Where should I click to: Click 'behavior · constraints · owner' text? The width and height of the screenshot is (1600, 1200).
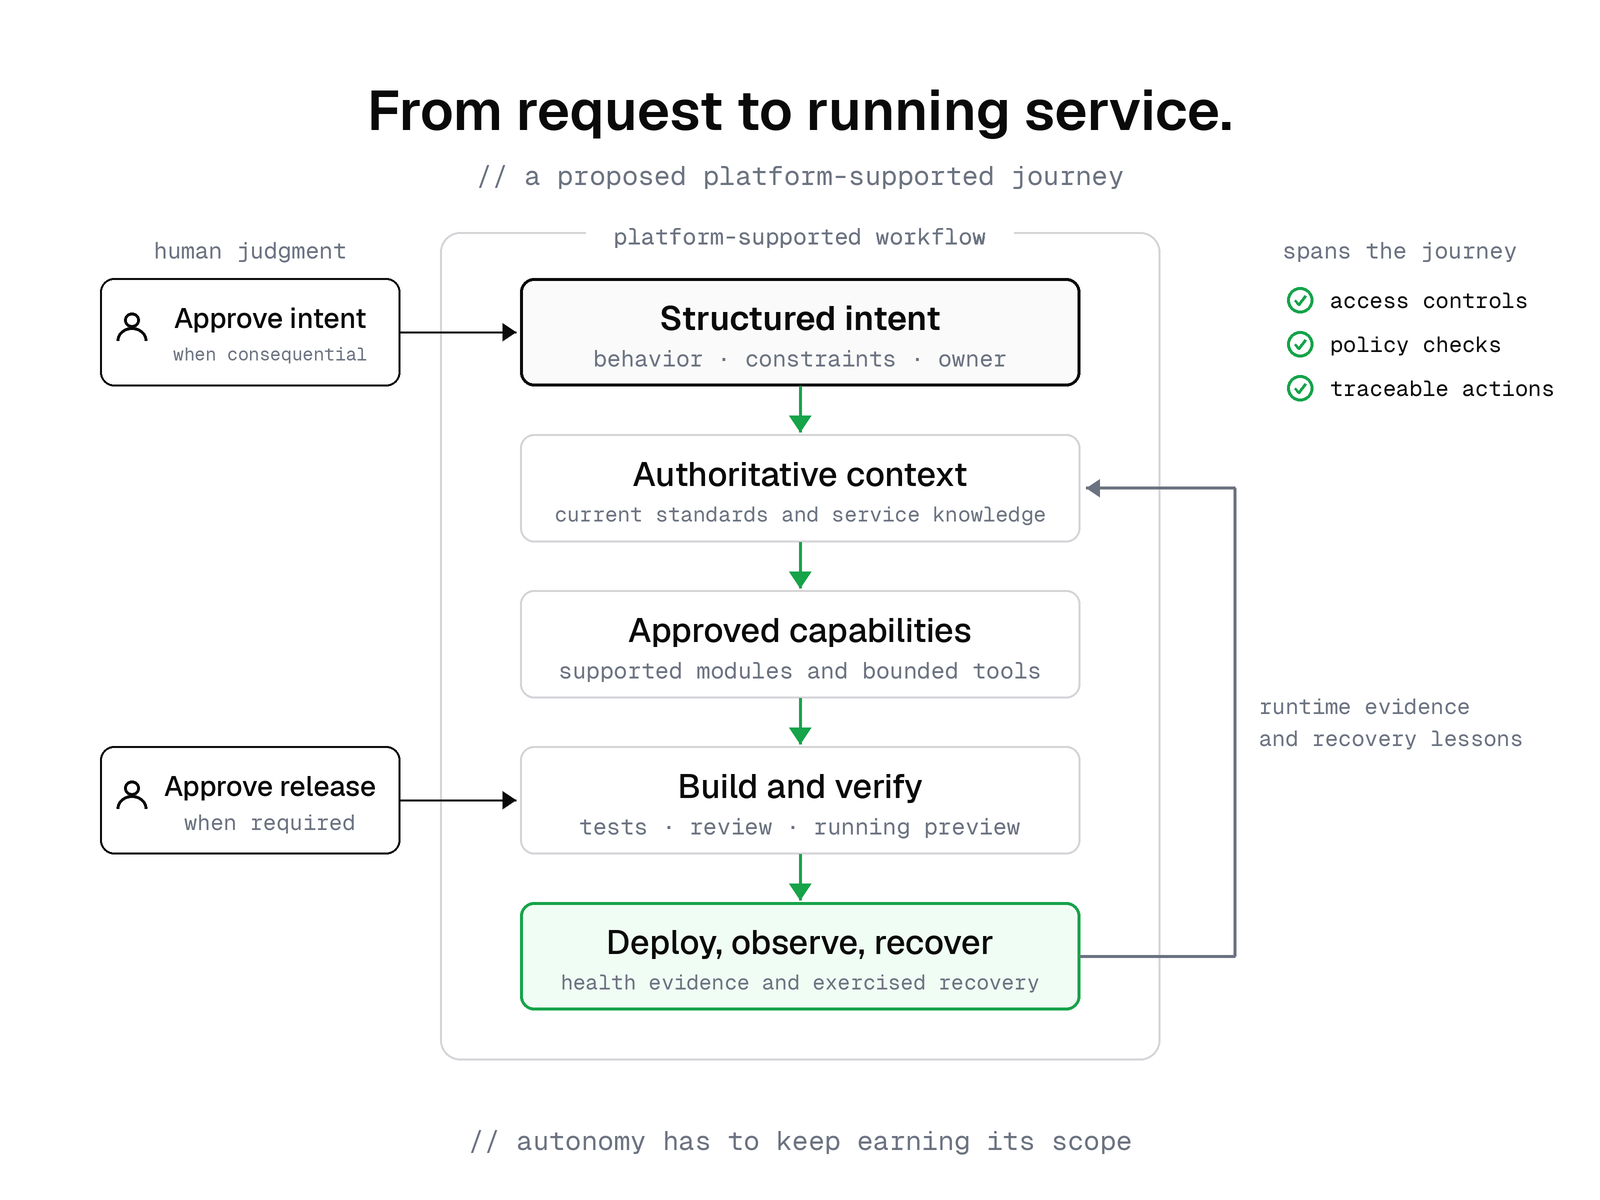point(800,359)
